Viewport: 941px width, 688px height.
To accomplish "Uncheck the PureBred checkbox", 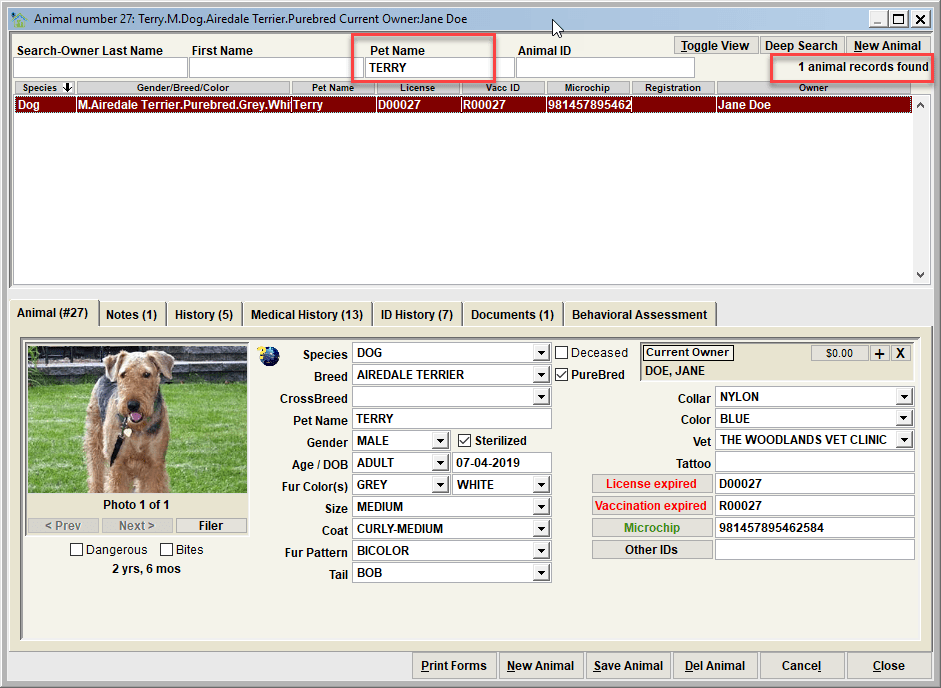I will pos(562,375).
